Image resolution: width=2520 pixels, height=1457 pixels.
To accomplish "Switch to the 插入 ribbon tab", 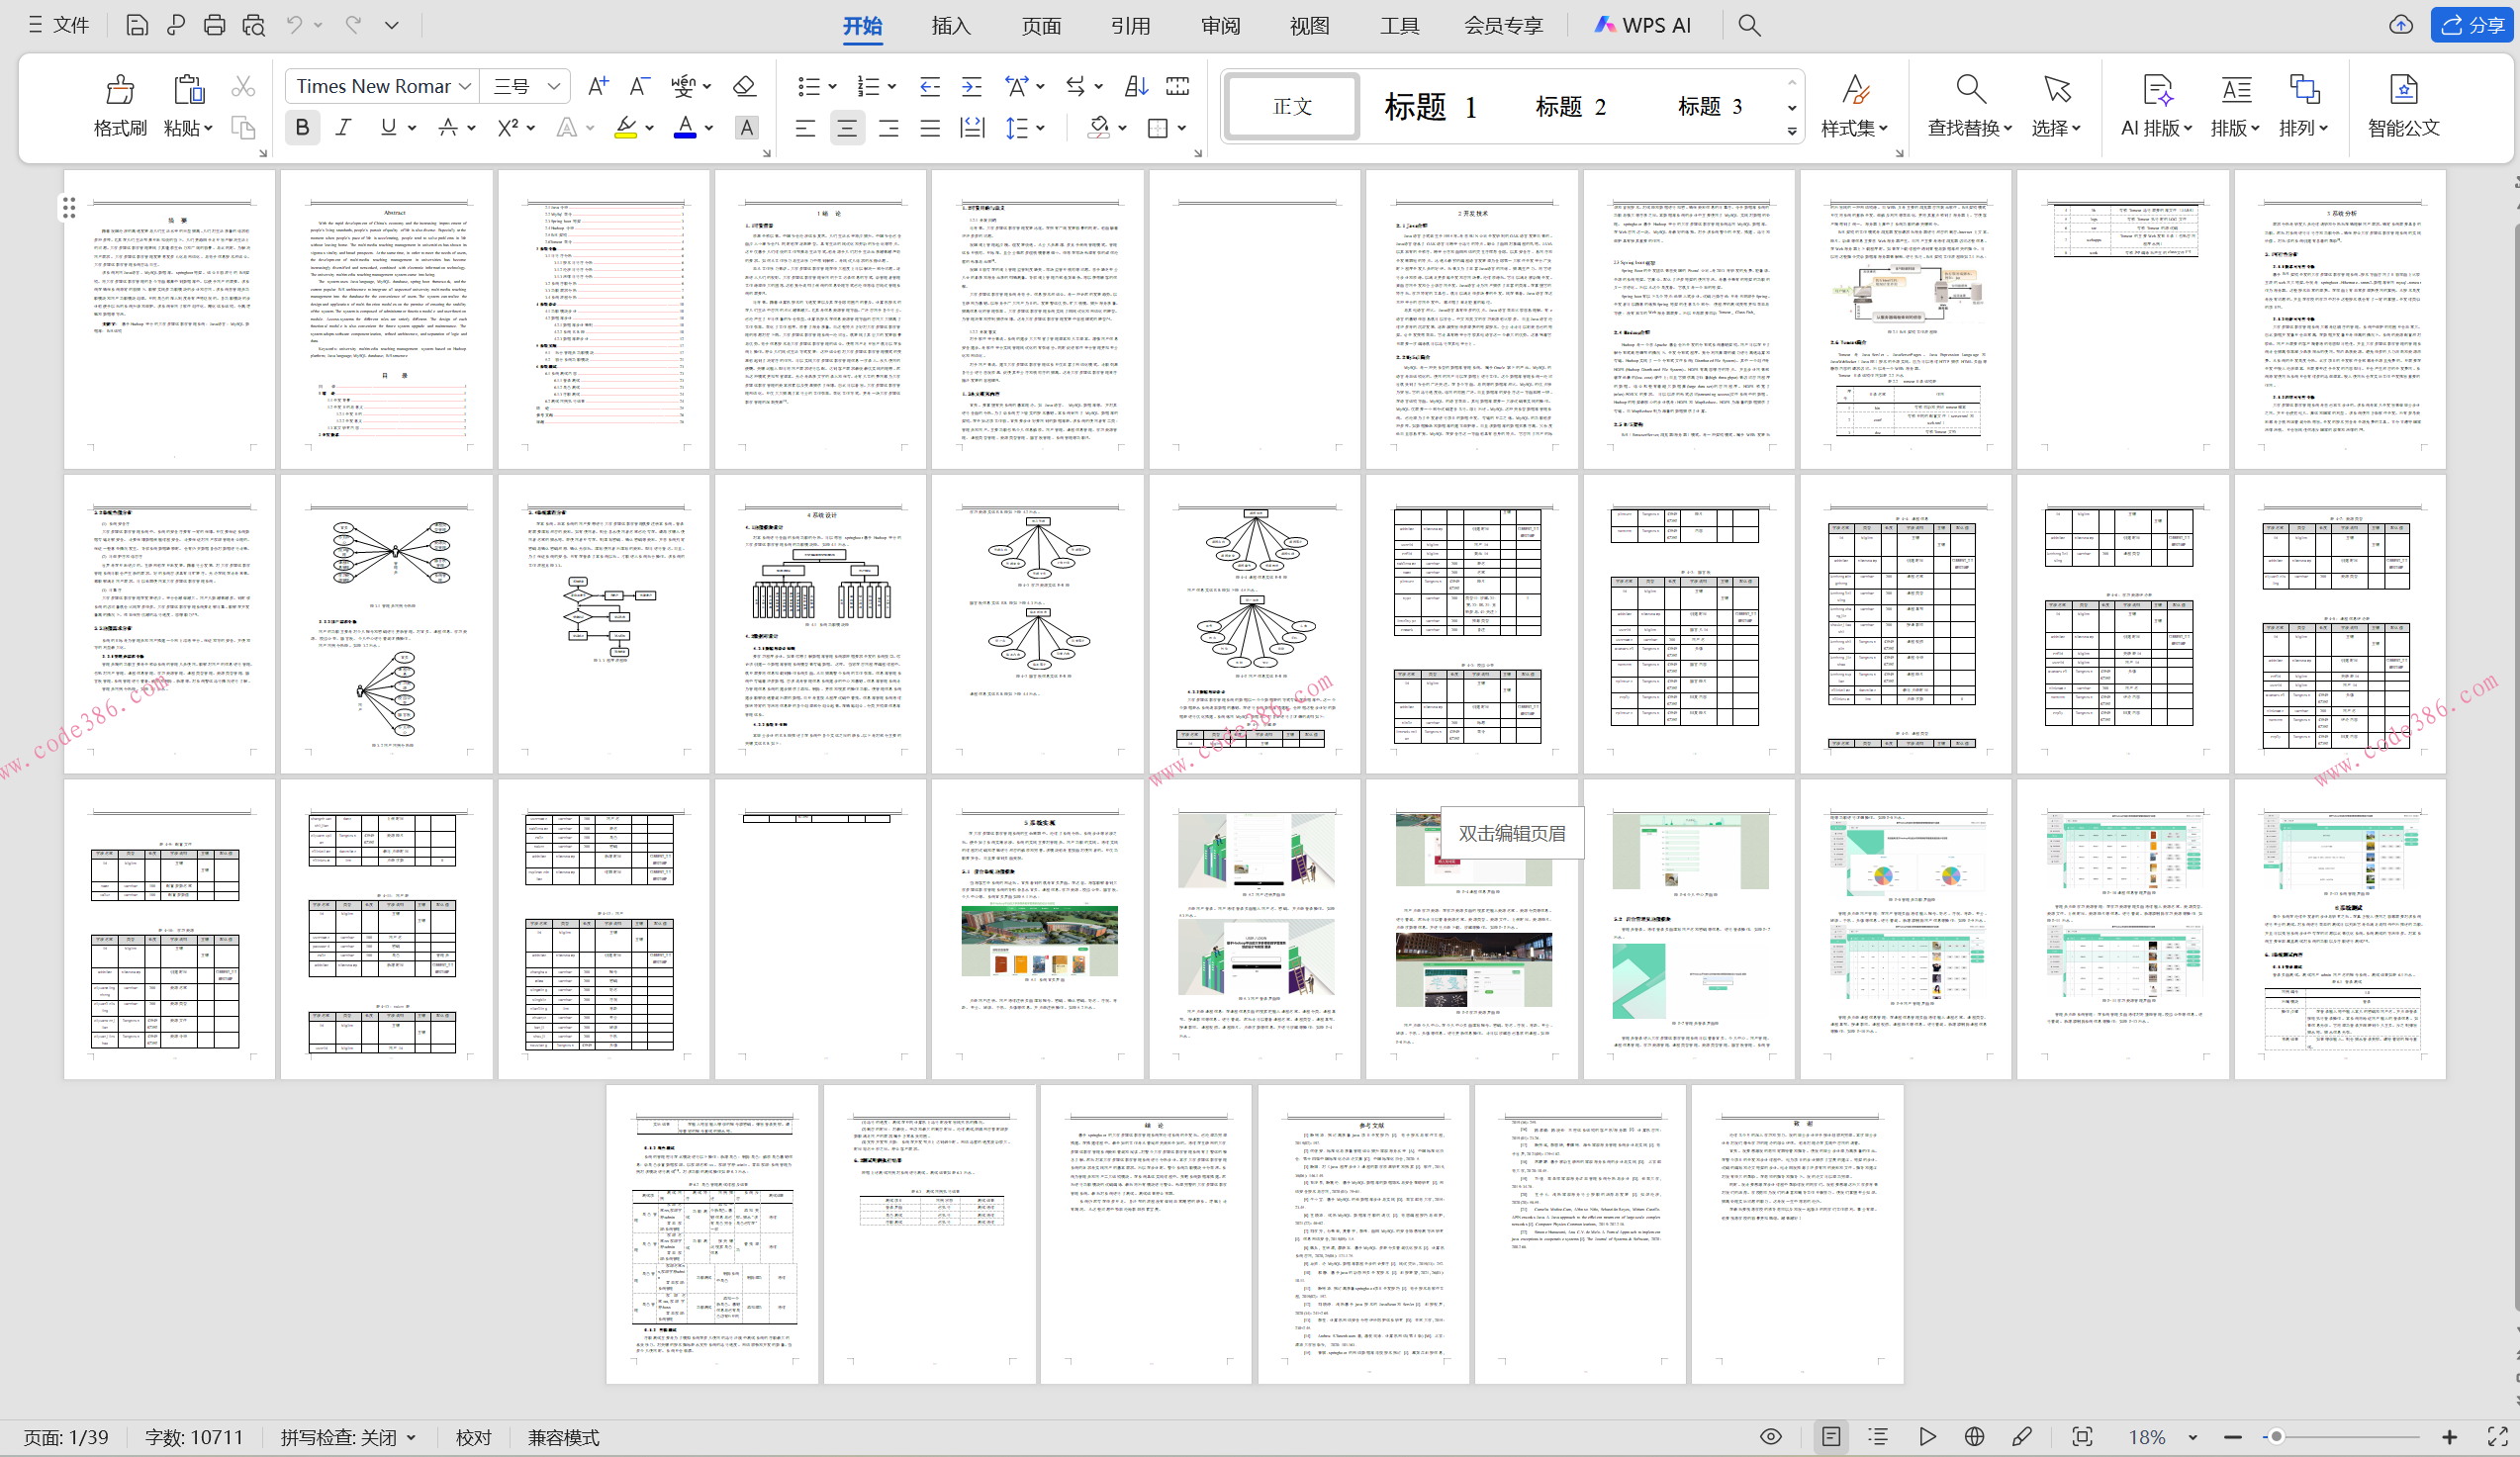I will 950,25.
